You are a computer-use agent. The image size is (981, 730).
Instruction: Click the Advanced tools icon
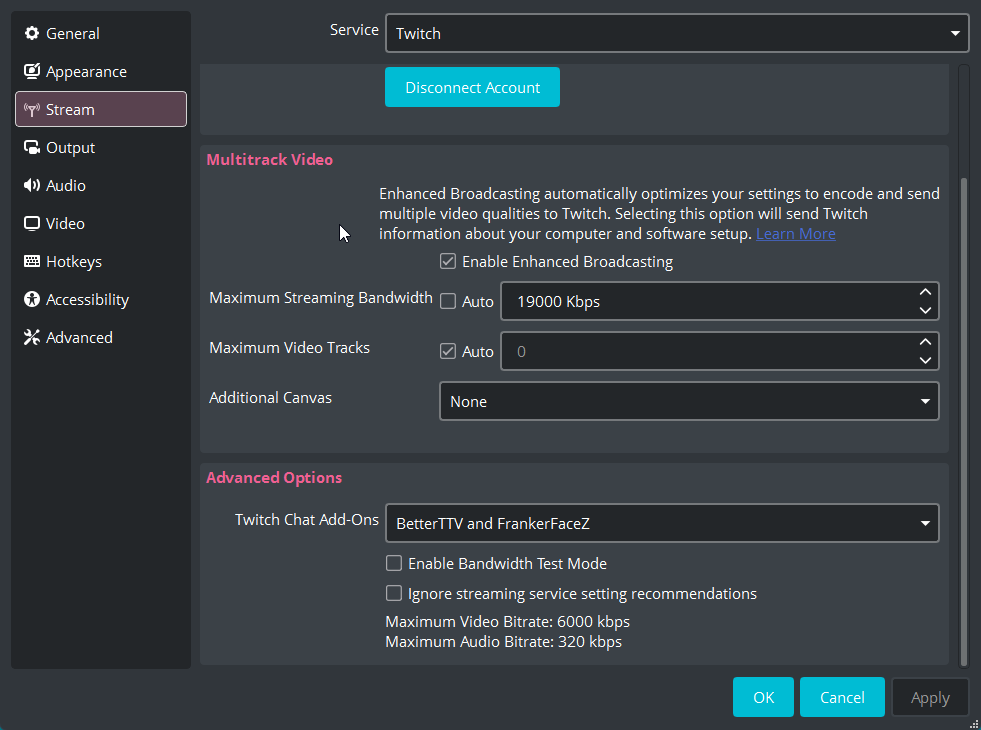tap(31, 338)
